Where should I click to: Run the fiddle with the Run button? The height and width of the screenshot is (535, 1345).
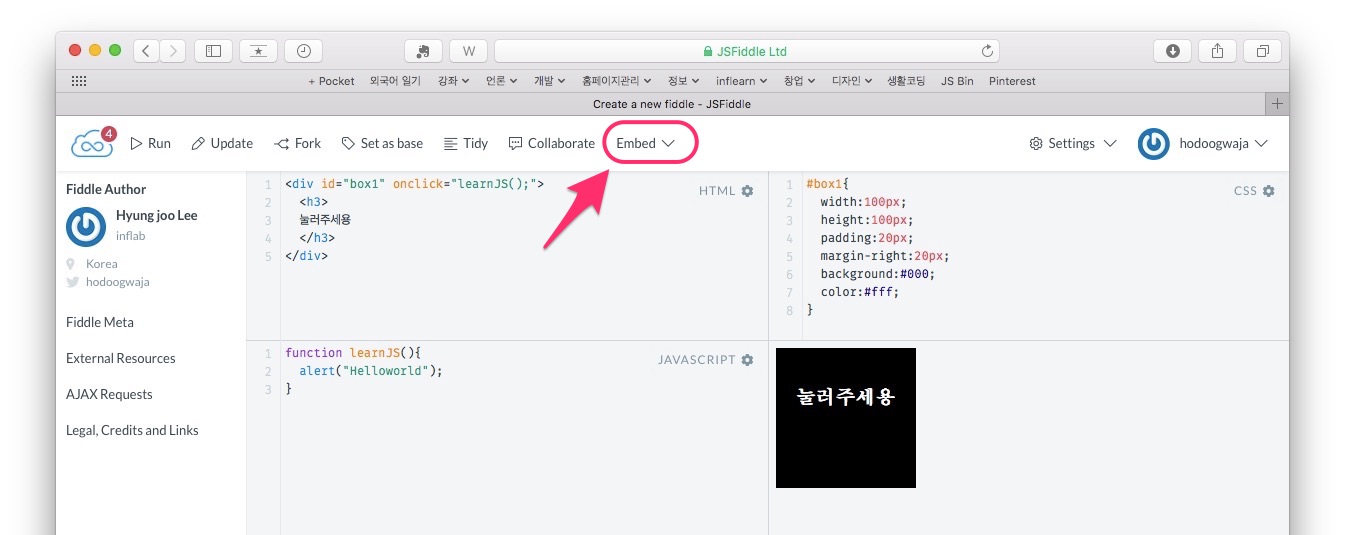[x=150, y=143]
